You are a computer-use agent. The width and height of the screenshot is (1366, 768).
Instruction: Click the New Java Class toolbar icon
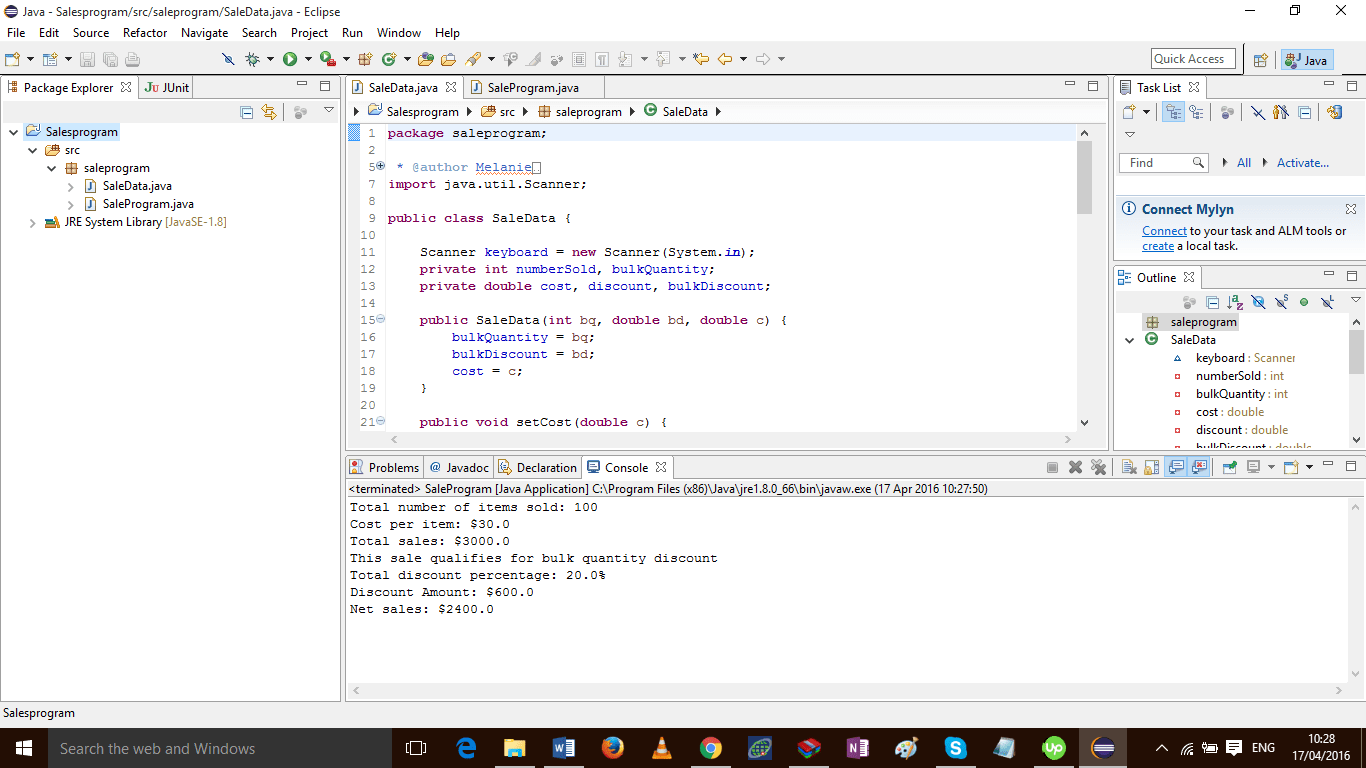click(389, 60)
